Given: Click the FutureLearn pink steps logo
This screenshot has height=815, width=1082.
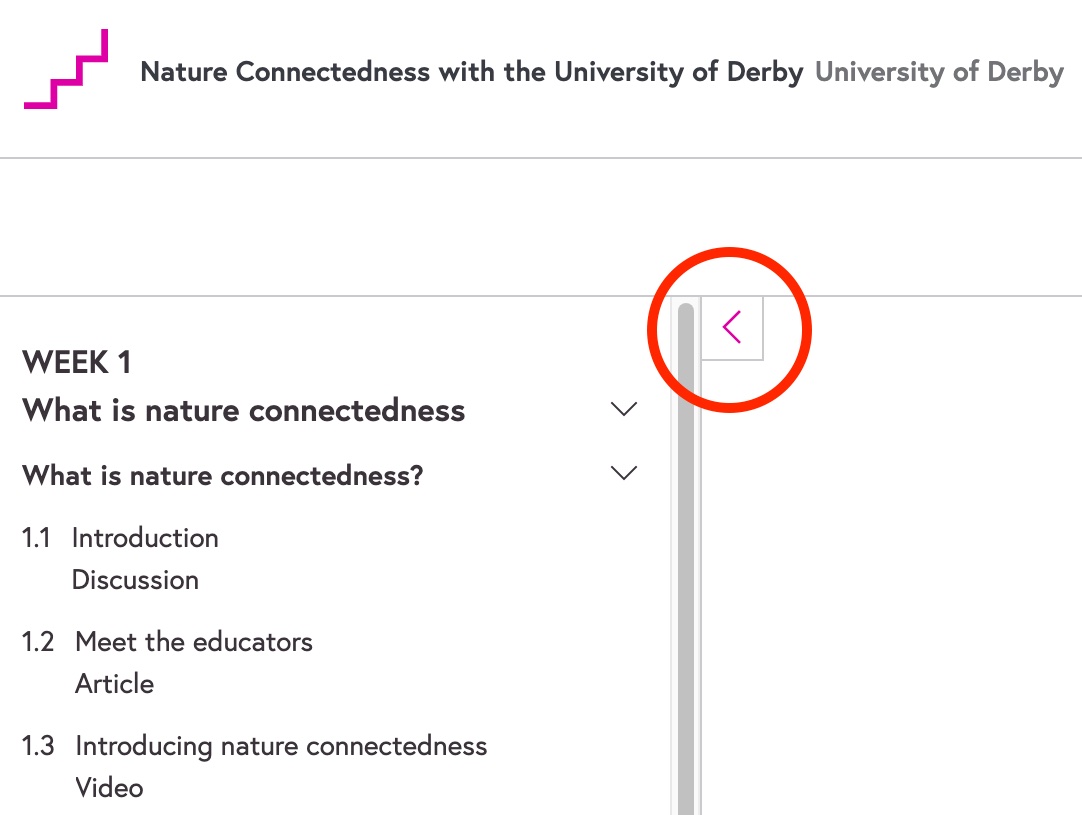Looking at the screenshot, I should (x=66, y=70).
